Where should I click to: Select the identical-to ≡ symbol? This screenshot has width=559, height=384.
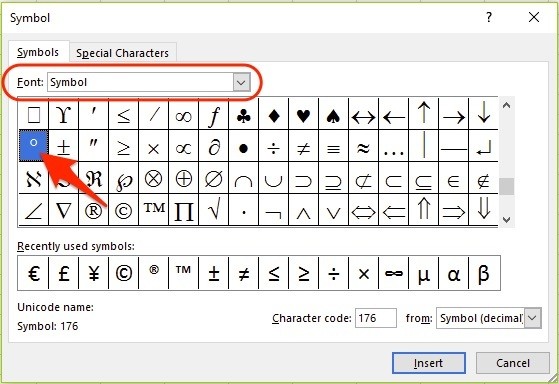[x=333, y=145]
